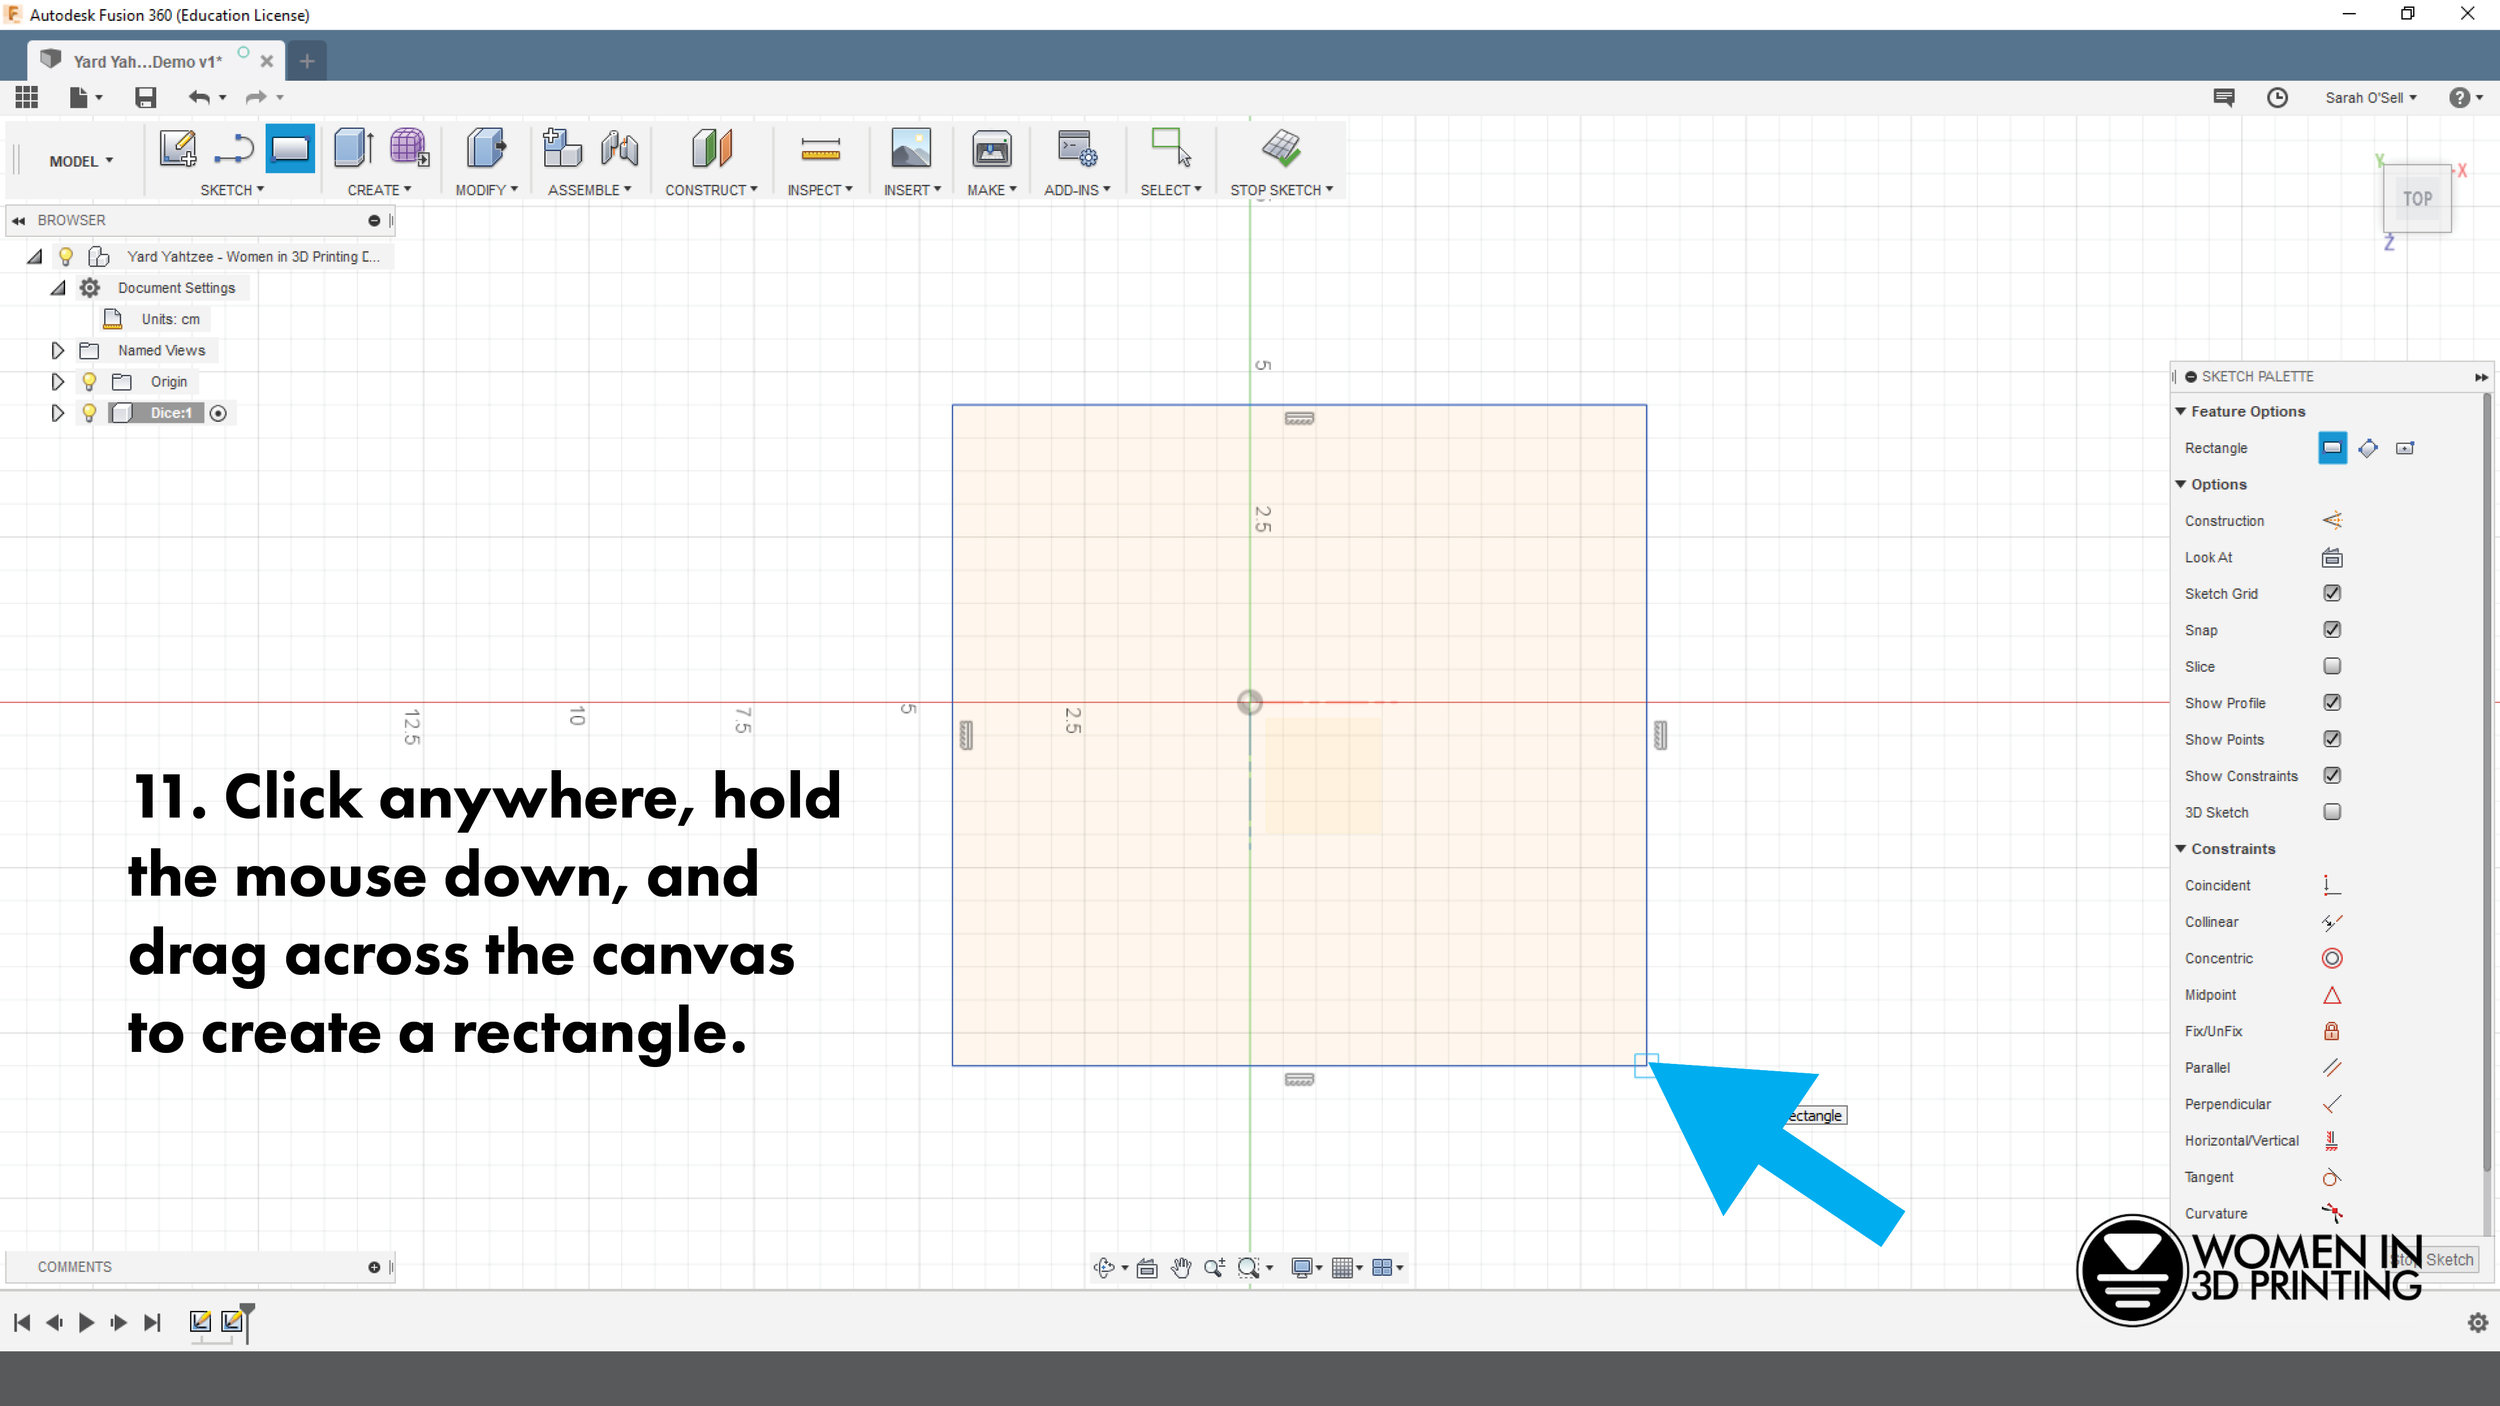Screen dimensions: 2500x1406
Task: Click the Stop Sketch toolbar icon
Action: point(1281,148)
